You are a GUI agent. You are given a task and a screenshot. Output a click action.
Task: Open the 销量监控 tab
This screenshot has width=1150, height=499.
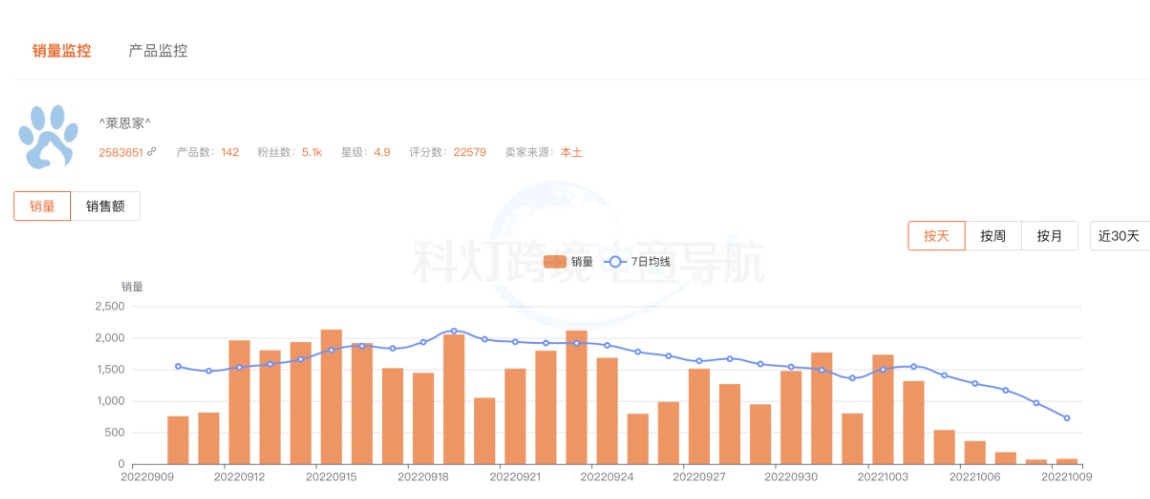(62, 51)
